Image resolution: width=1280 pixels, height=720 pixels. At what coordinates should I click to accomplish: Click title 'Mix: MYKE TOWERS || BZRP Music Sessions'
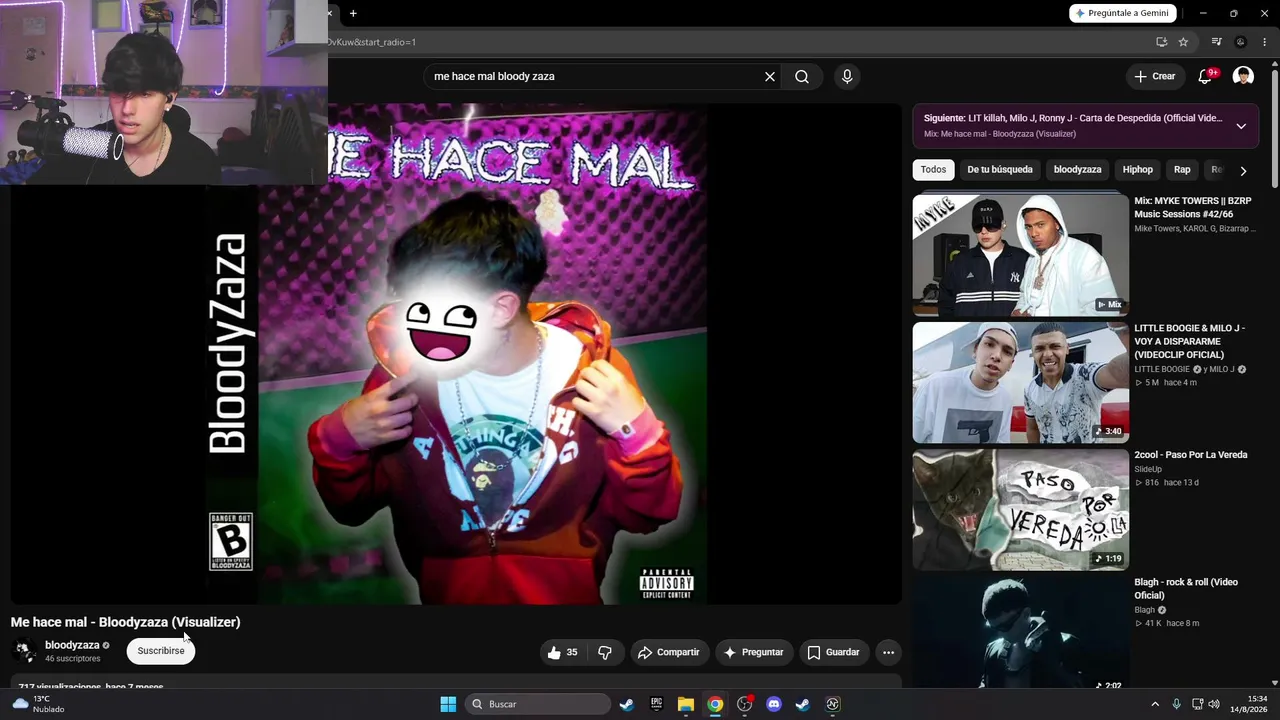pyautogui.click(x=1192, y=207)
